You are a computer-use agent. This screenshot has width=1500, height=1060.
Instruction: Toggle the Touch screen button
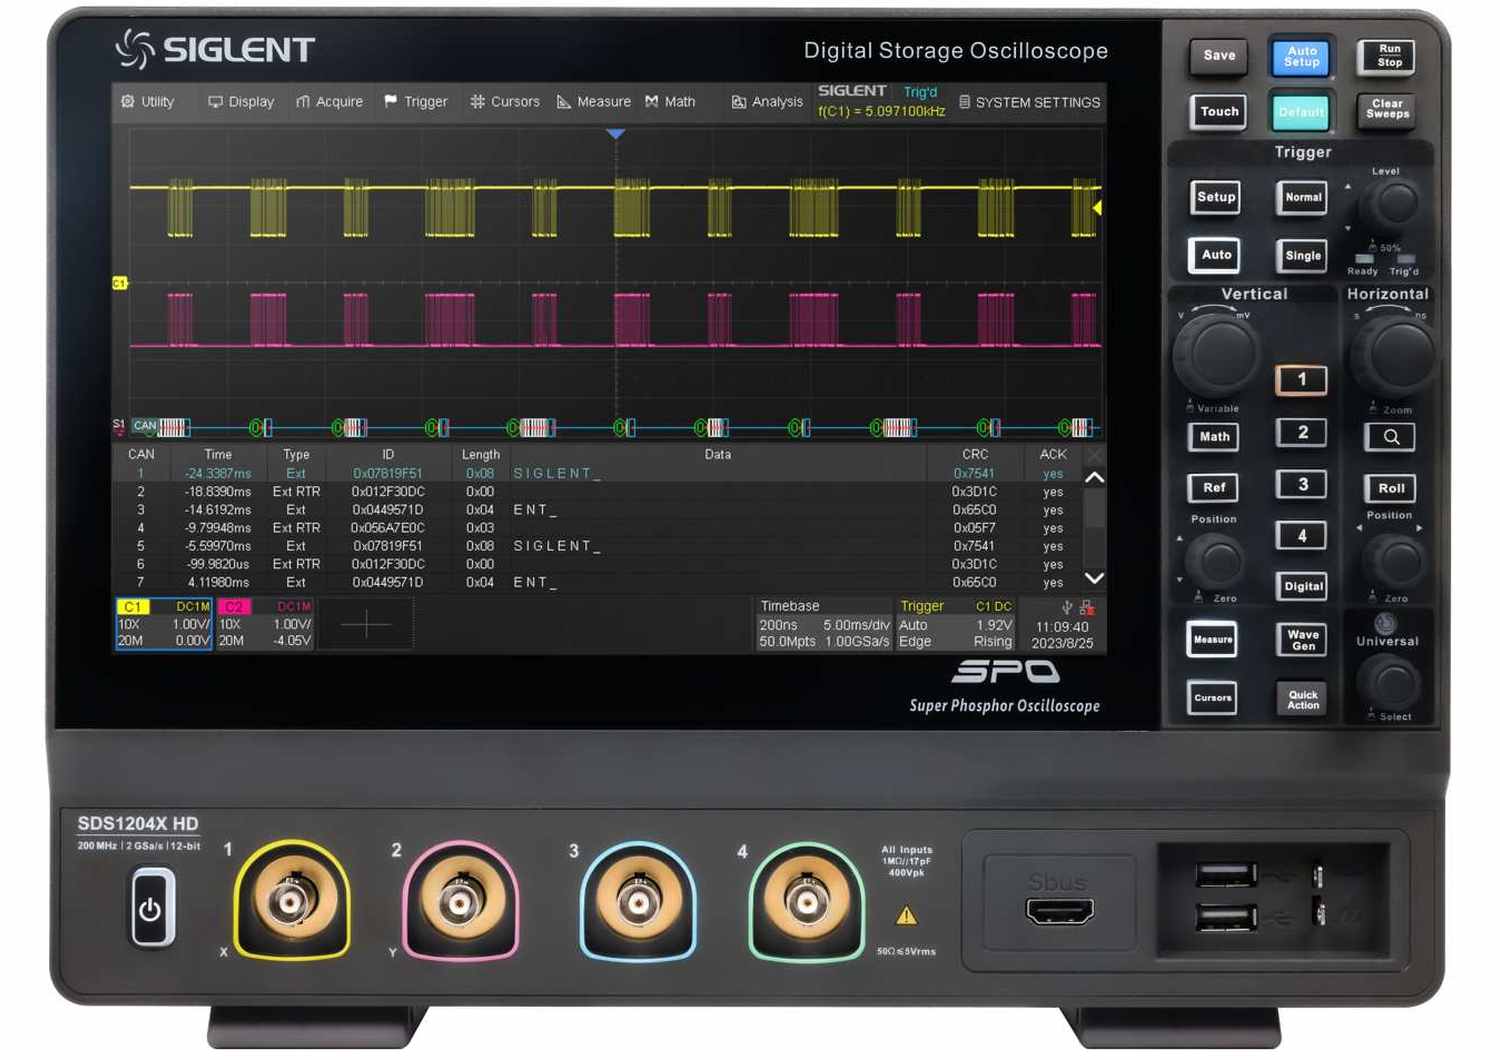click(x=1219, y=112)
